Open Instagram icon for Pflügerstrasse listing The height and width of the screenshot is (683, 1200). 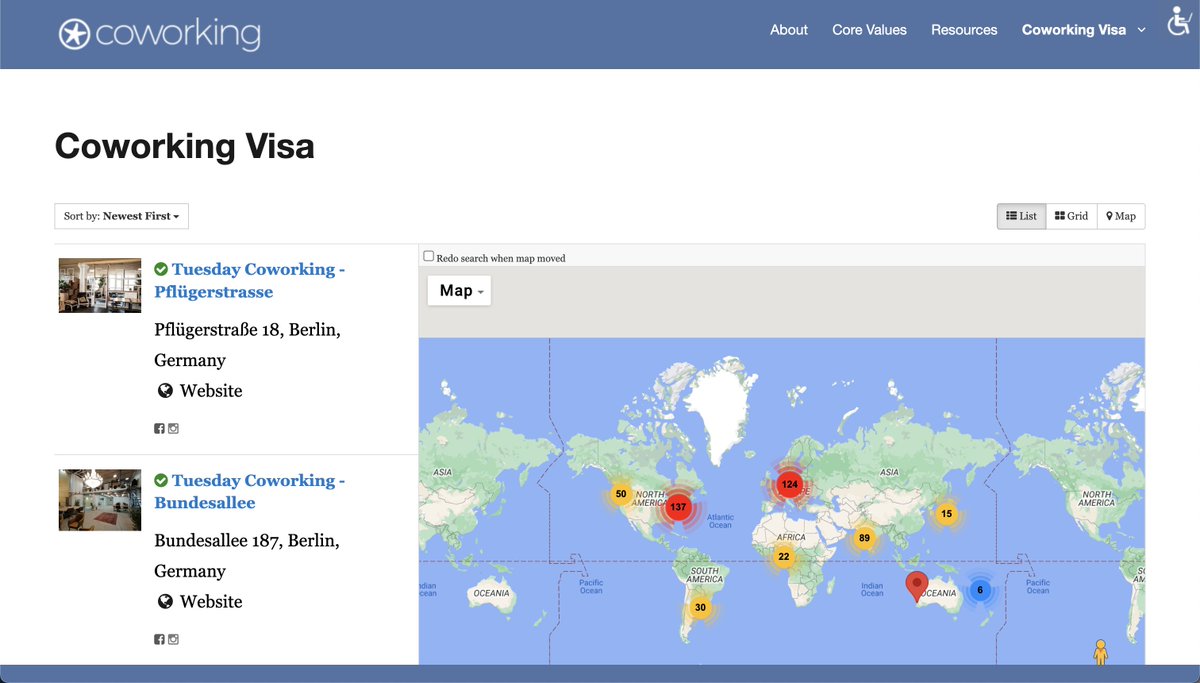(x=173, y=429)
